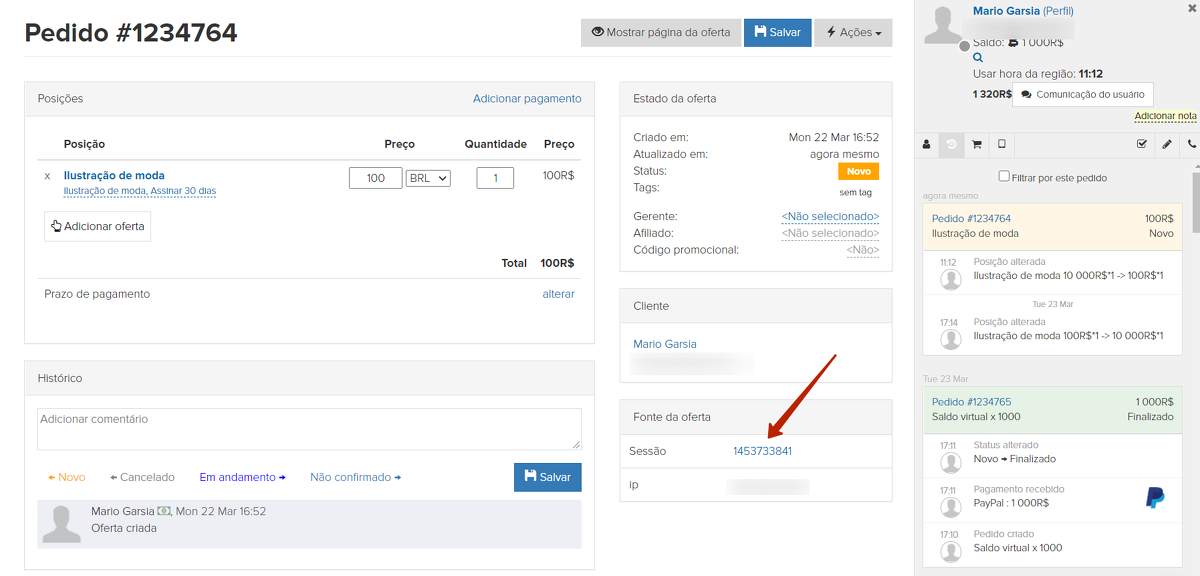Open the user profile tab icon
Screen dimensions: 1200x576
coord(926,144)
